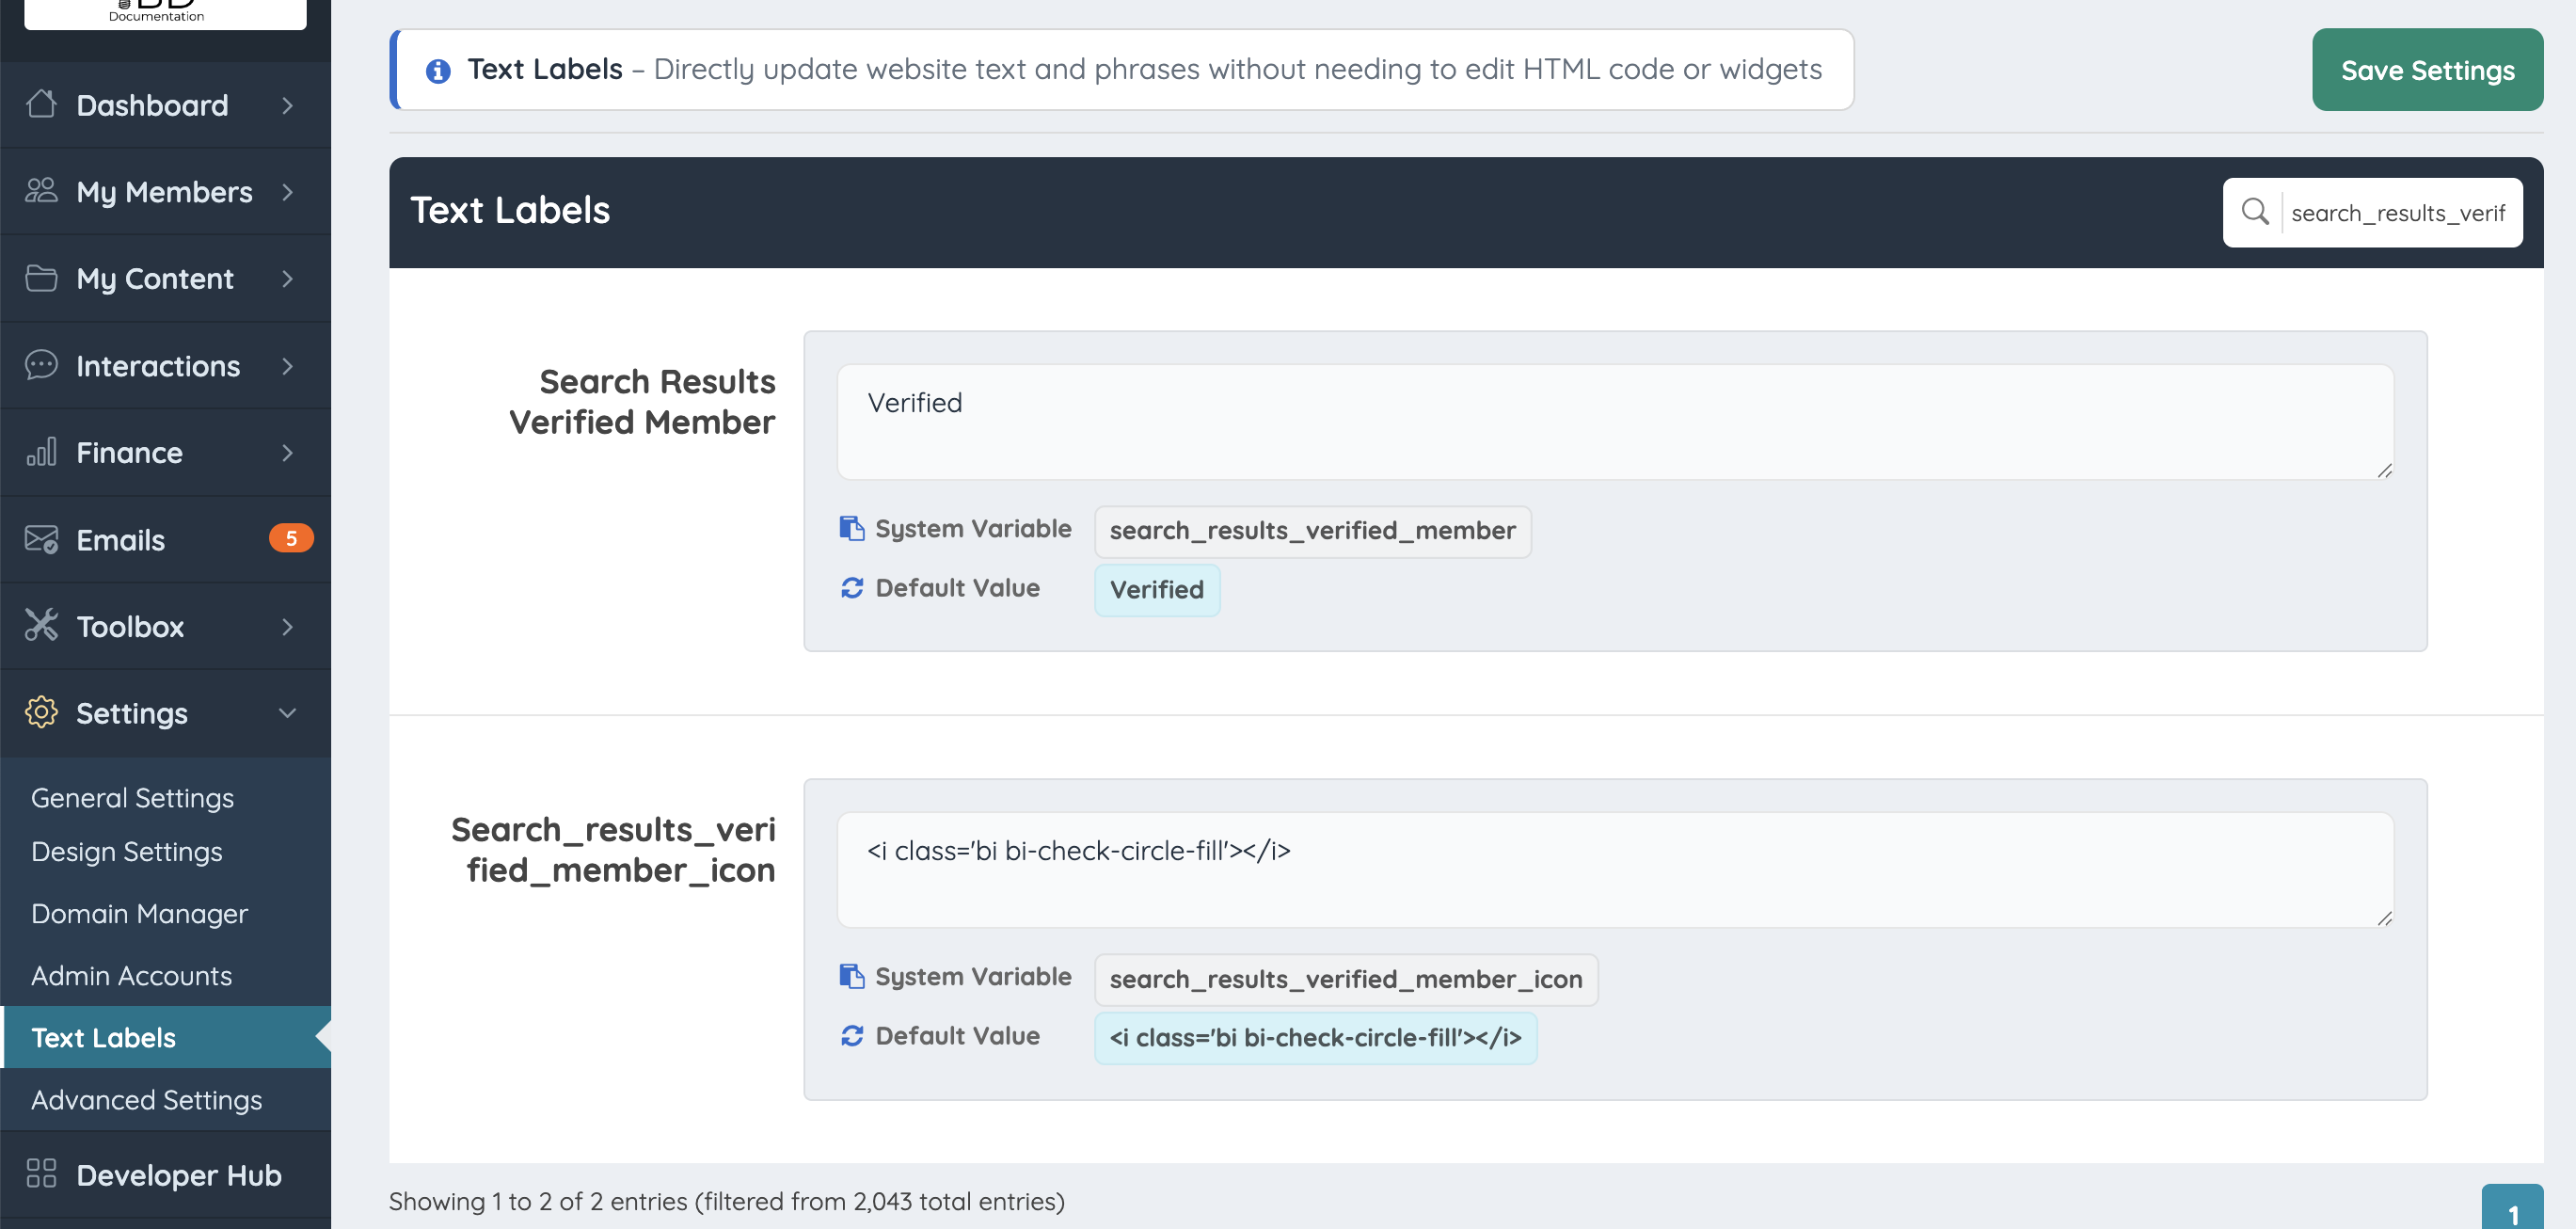Click the Finance bar chart icon
The width and height of the screenshot is (2576, 1229).
pyautogui.click(x=41, y=452)
